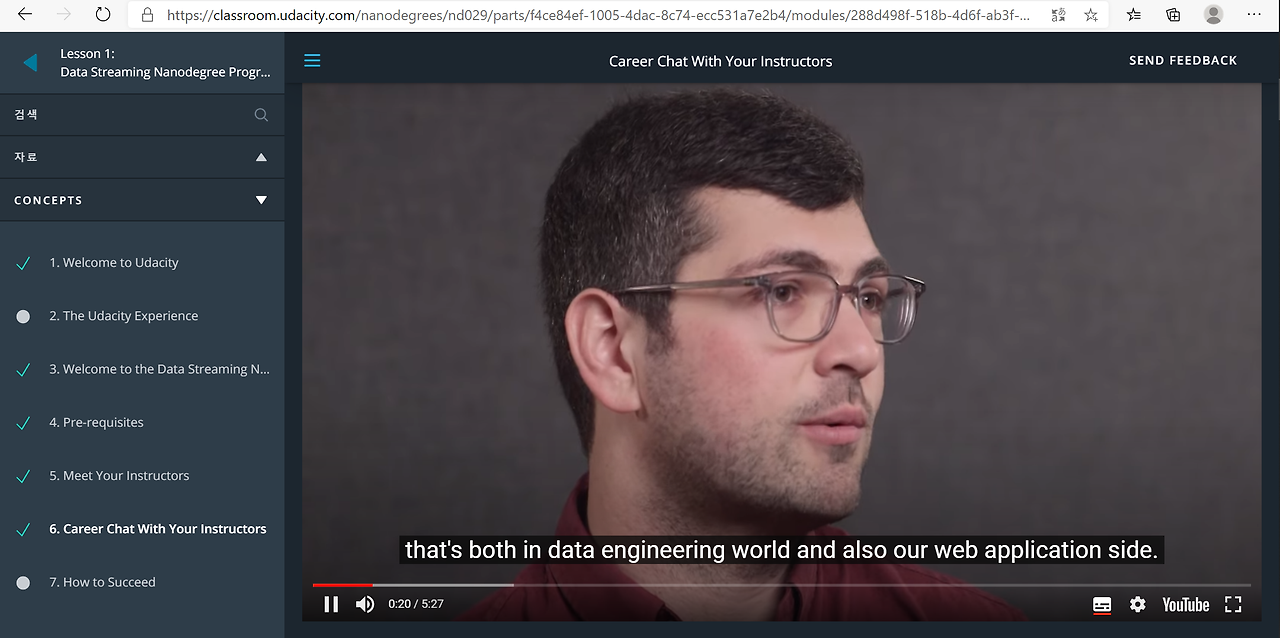Open the browser collections icon

coord(1173,15)
